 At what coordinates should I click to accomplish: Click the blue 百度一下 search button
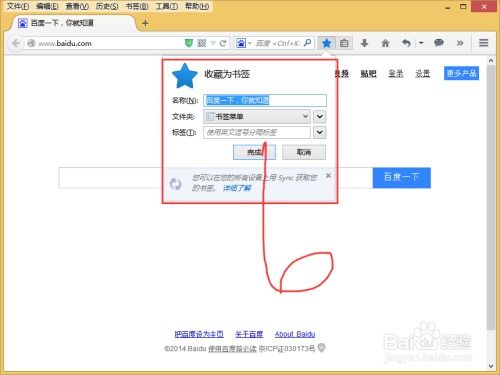click(402, 178)
